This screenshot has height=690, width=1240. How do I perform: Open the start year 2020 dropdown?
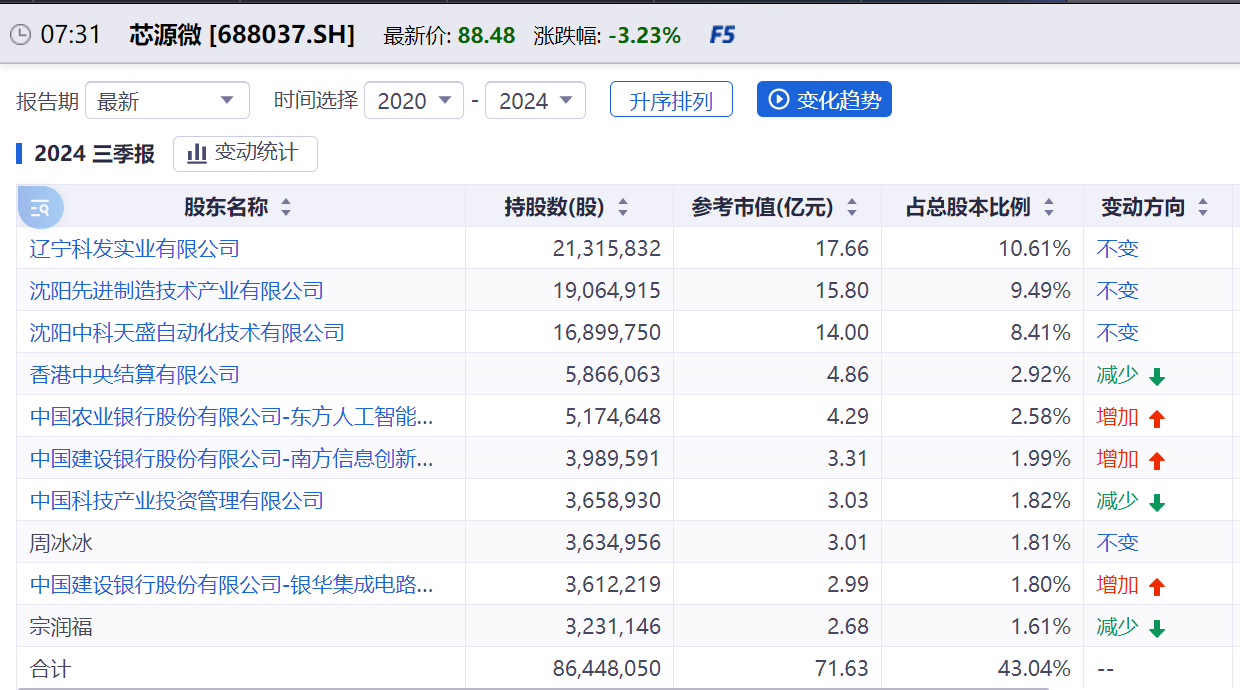tap(414, 101)
